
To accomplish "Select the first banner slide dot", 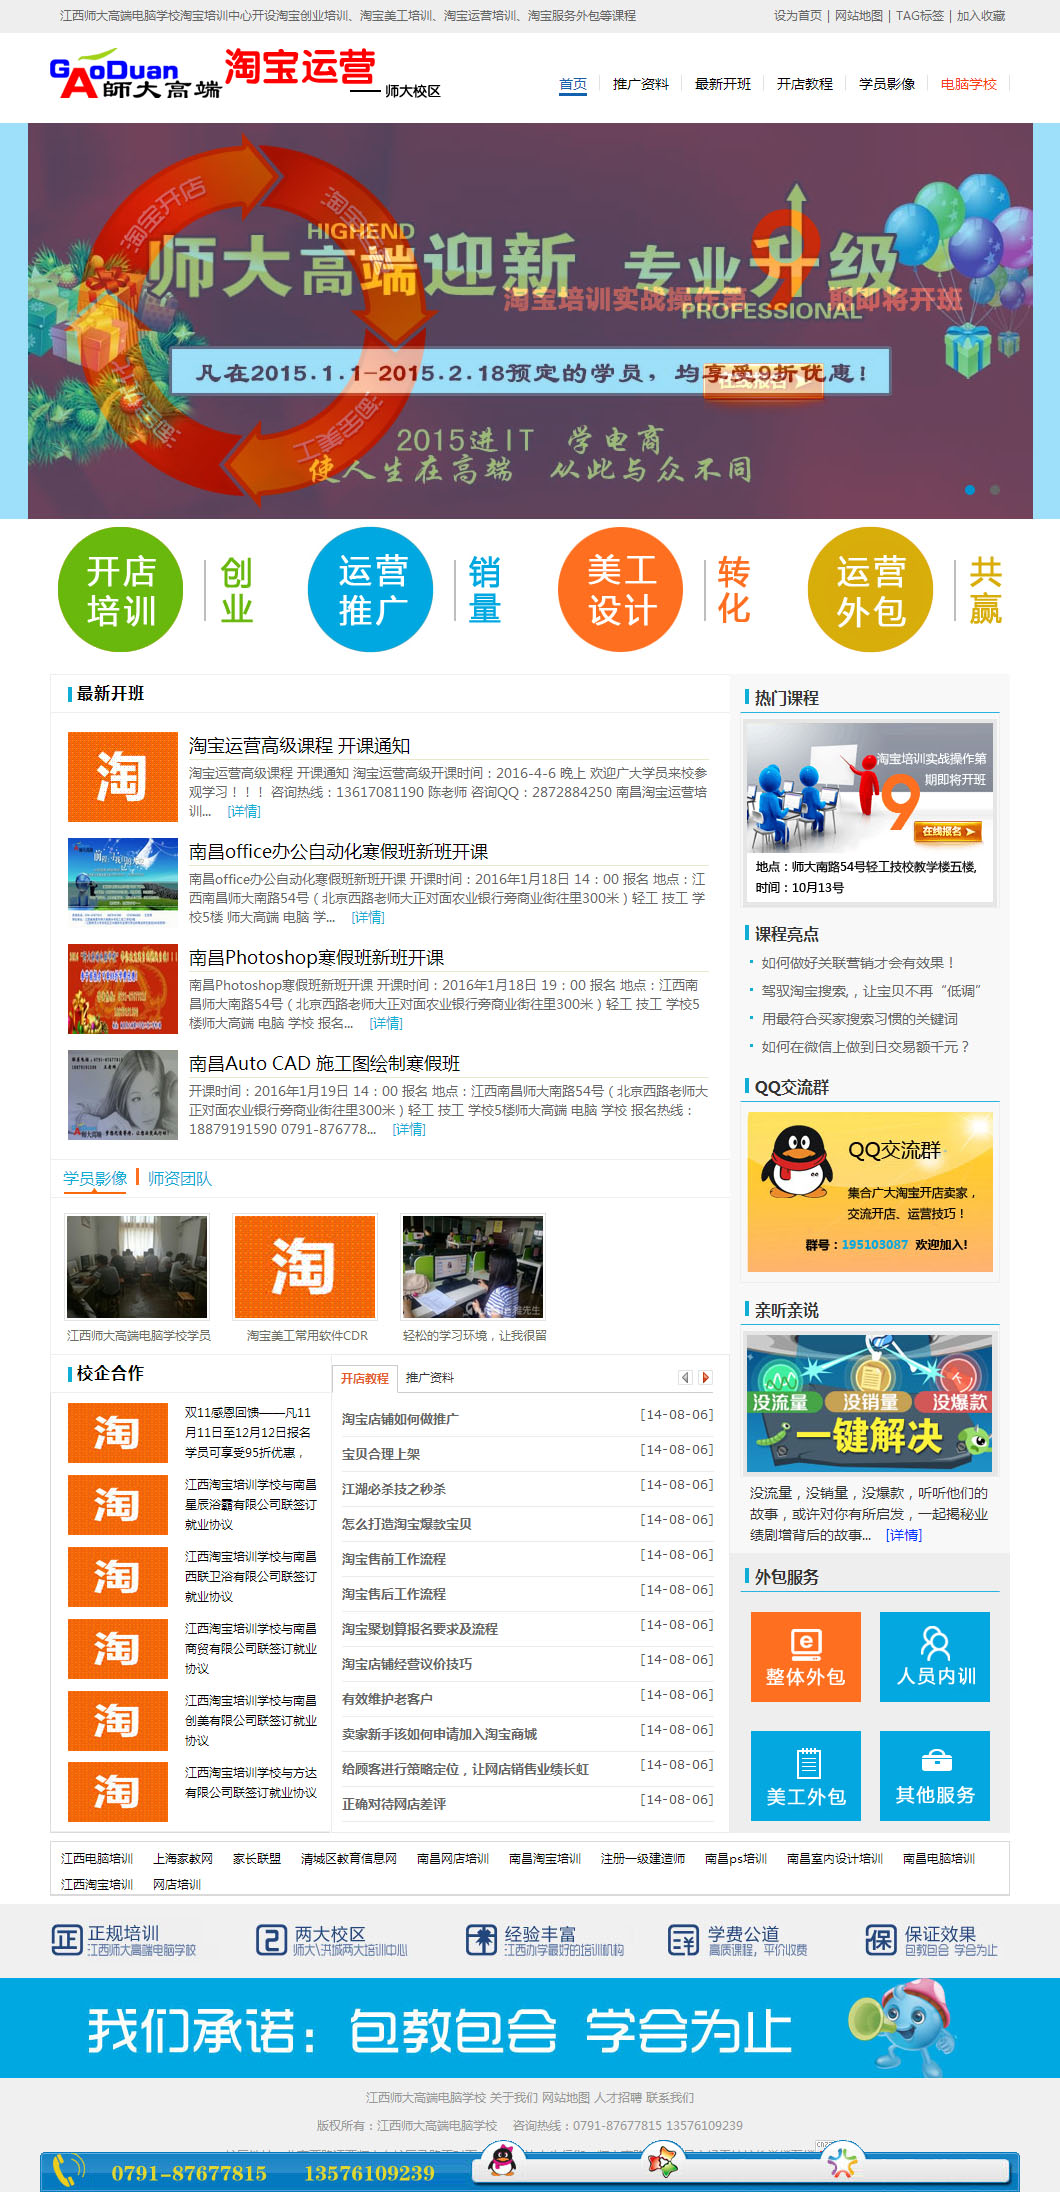I will click(x=970, y=489).
